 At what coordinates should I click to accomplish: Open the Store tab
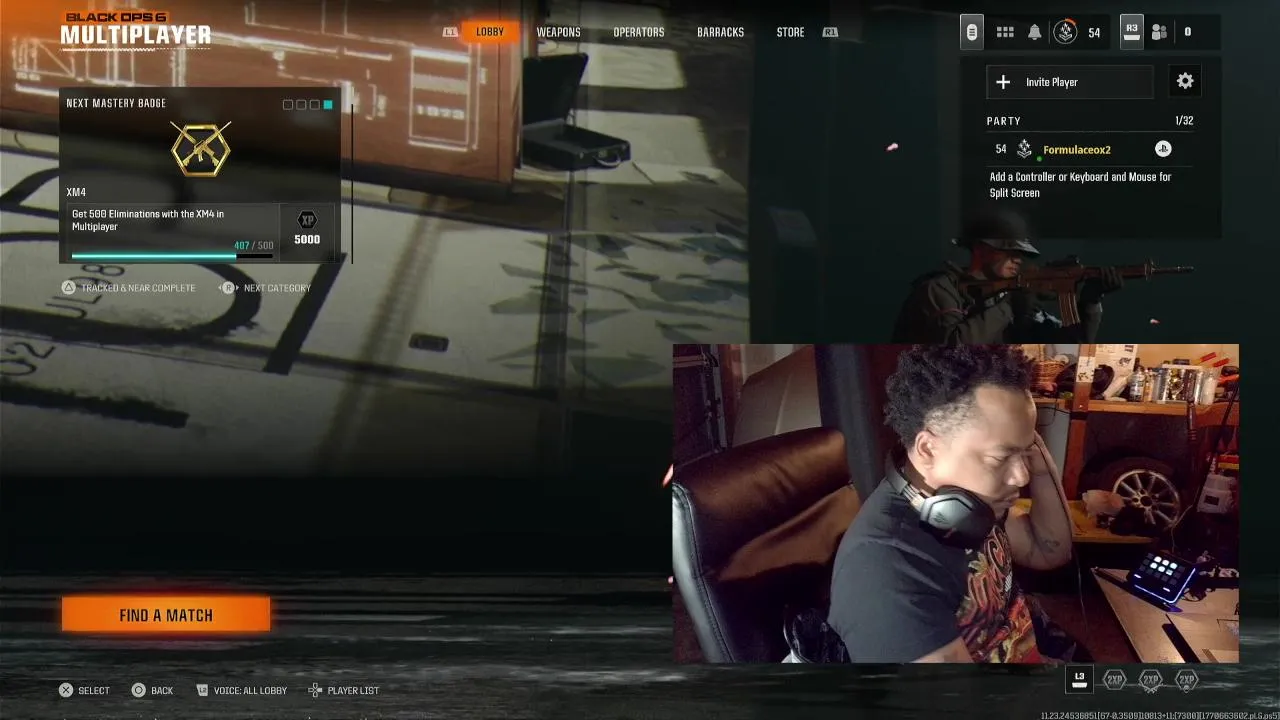[x=790, y=32]
